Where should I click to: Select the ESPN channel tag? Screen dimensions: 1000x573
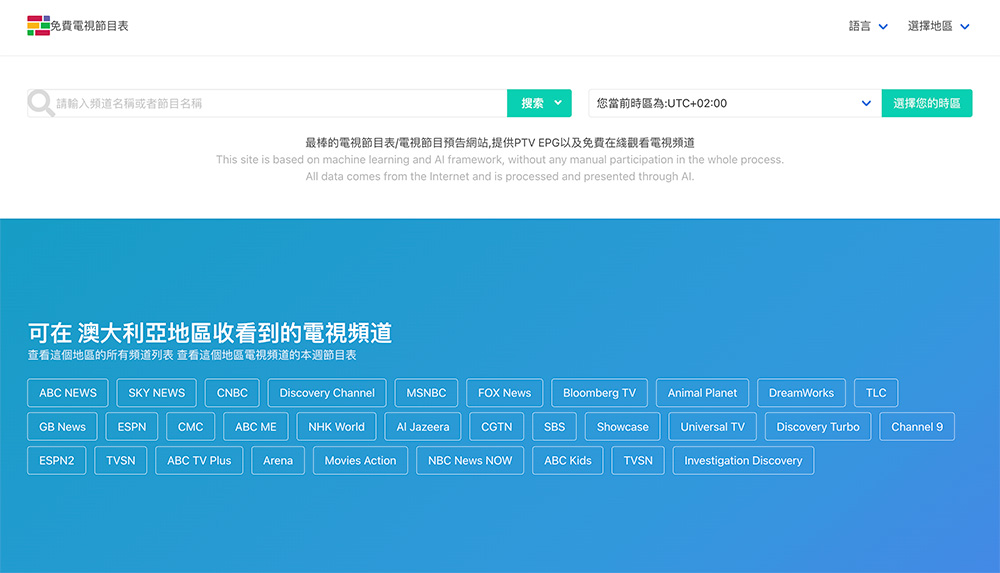[x=131, y=426]
